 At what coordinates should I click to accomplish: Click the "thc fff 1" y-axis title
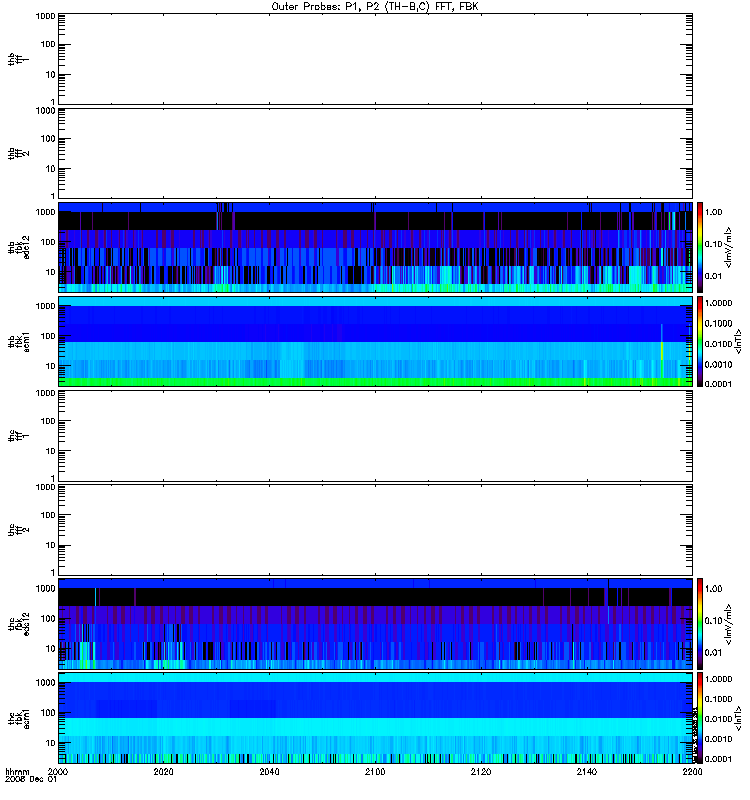tap(18, 436)
